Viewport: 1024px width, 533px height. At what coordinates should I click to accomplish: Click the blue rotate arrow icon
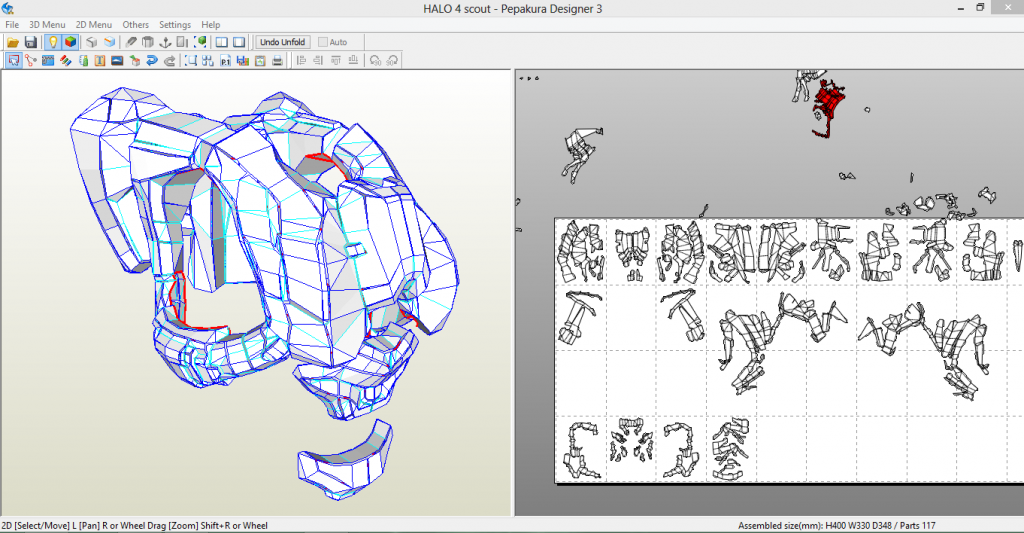click(152, 60)
